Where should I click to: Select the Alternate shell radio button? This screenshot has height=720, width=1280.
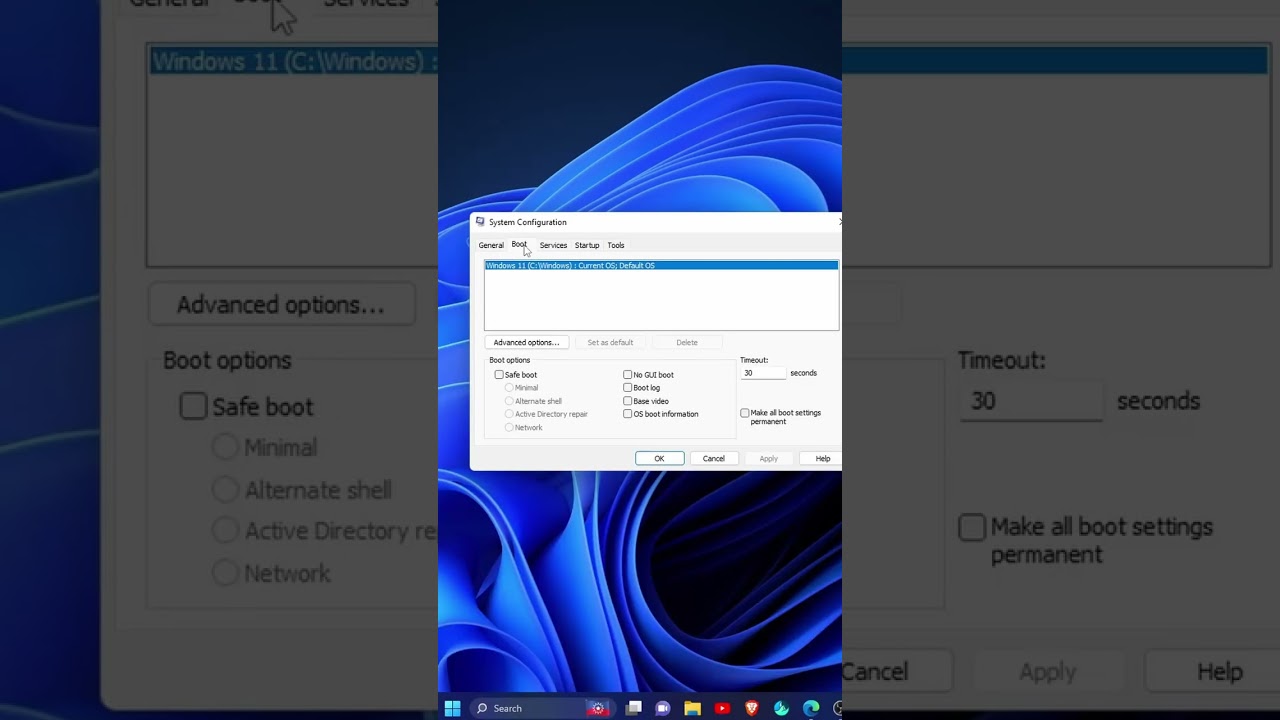point(509,401)
